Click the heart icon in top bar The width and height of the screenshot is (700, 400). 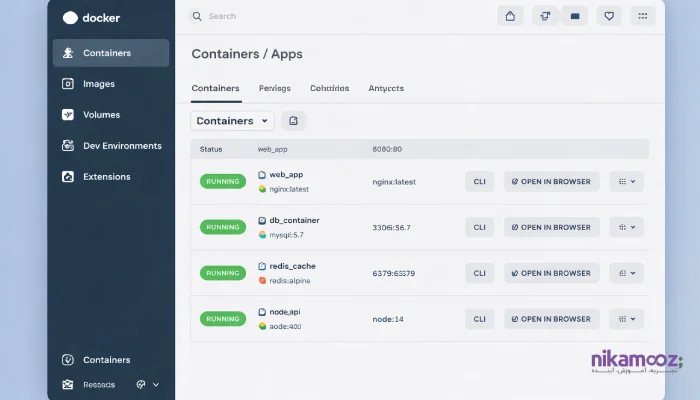click(609, 16)
